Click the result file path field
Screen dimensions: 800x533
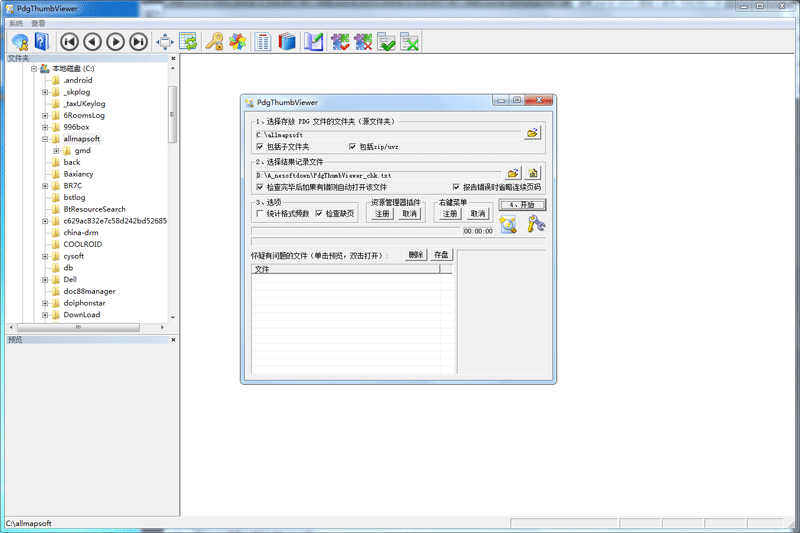(x=379, y=175)
